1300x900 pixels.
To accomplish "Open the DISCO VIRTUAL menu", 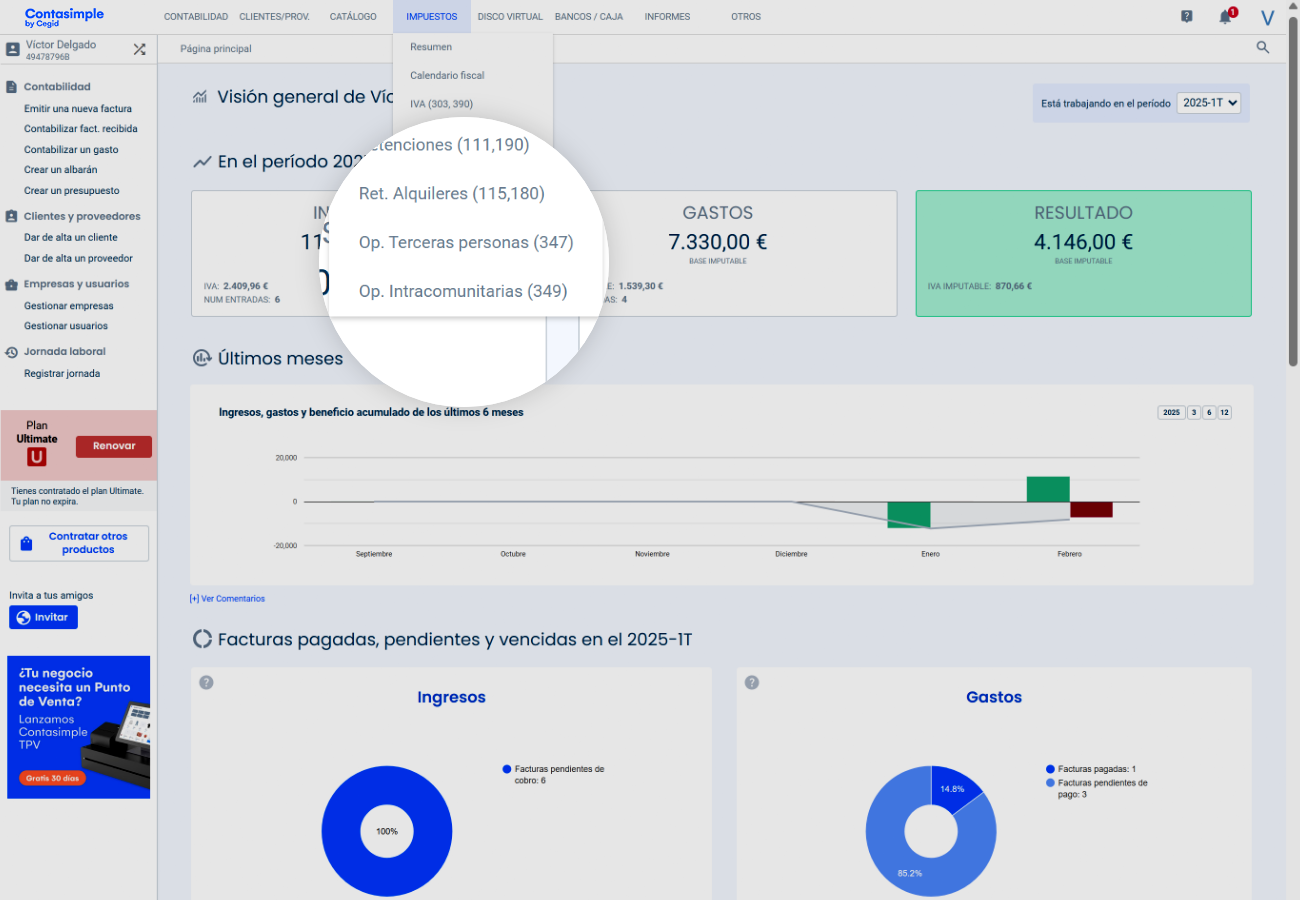I will [510, 17].
